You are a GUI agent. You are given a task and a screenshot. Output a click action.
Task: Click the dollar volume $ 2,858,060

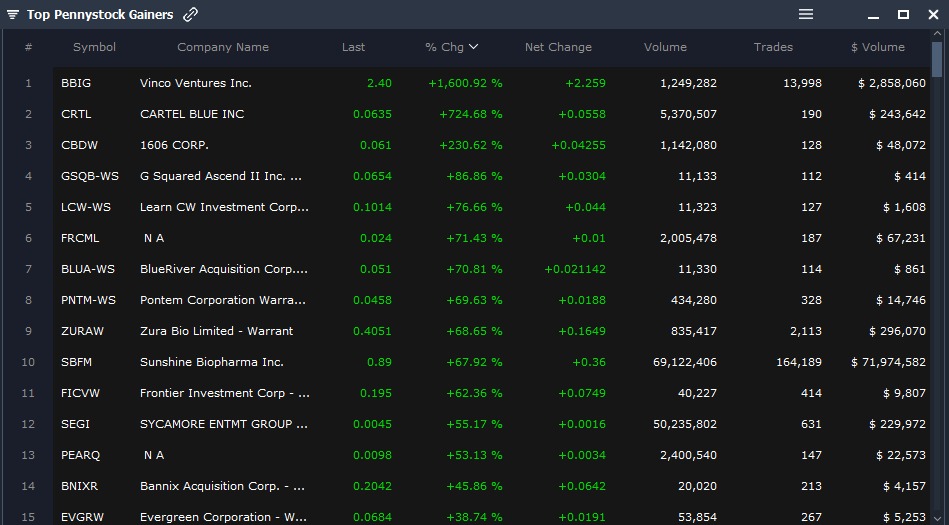pos(892,83)
